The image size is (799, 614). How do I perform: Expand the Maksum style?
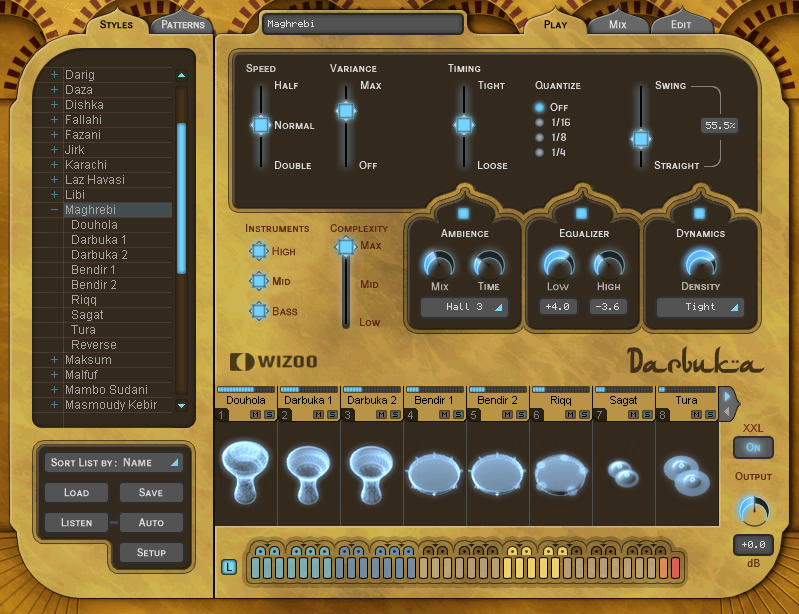pos(54,359)
